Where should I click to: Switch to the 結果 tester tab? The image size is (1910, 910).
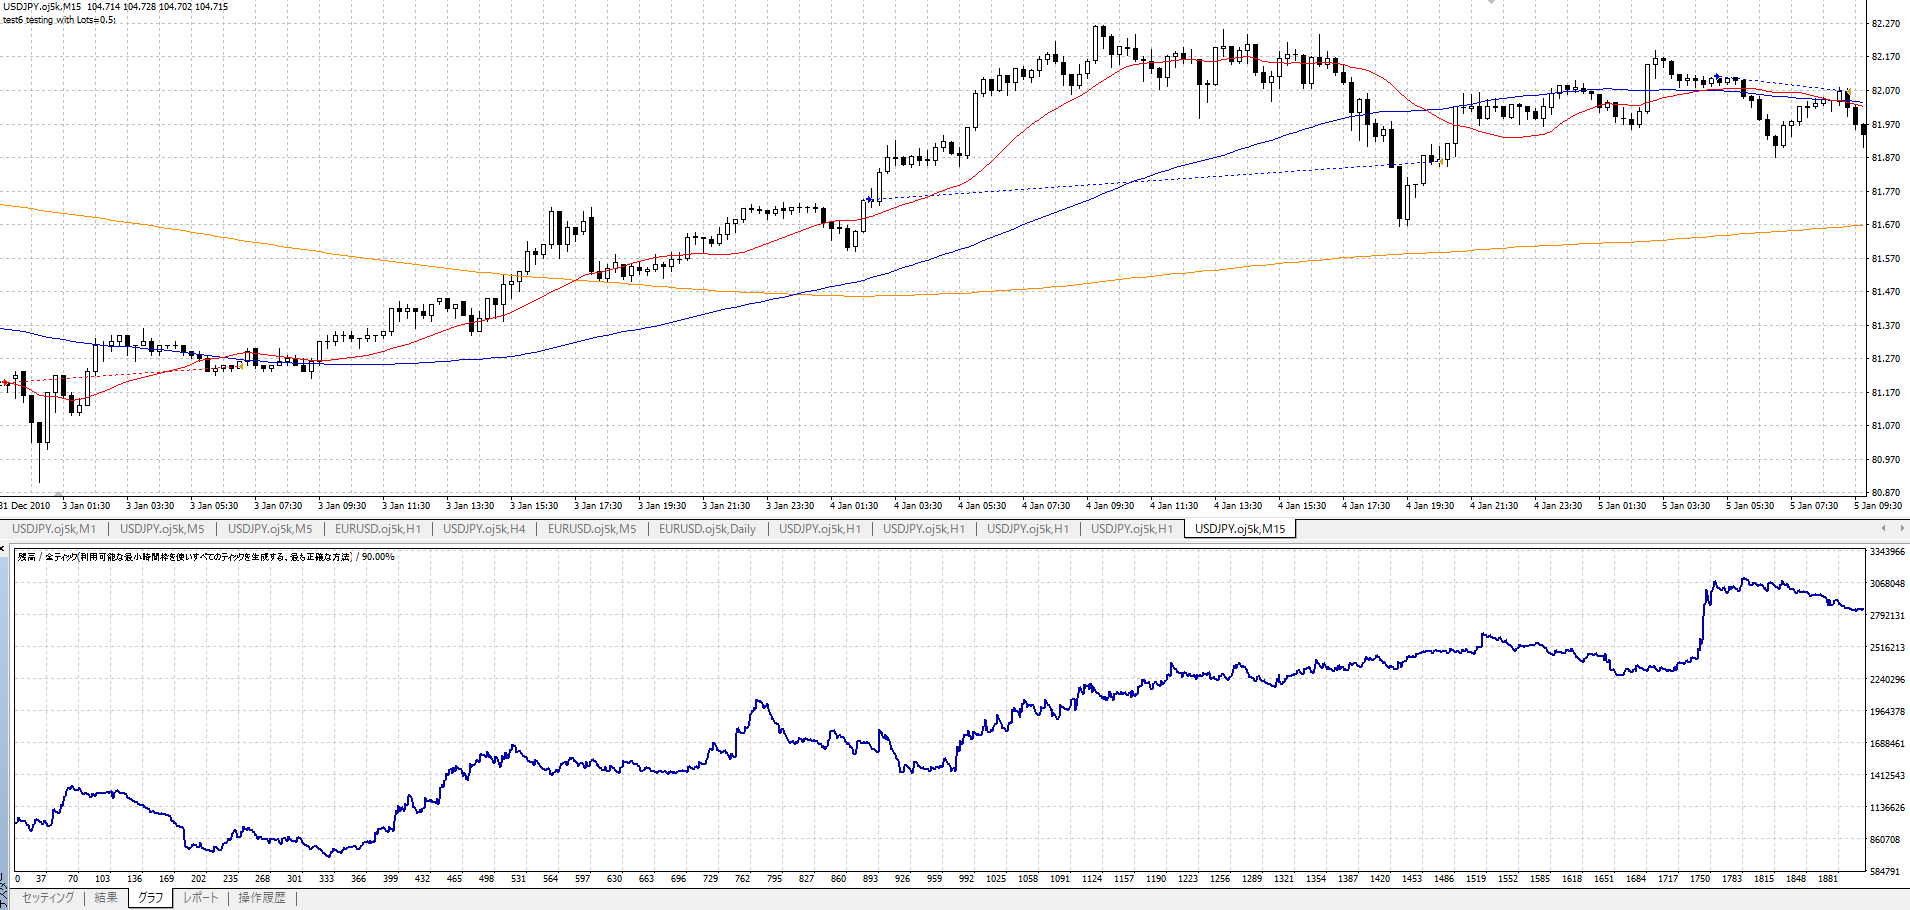tap(106, 898)
